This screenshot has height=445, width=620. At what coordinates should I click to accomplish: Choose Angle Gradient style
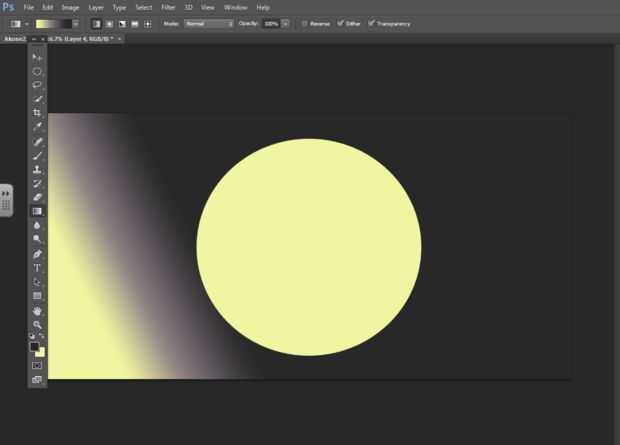[122, 24]
